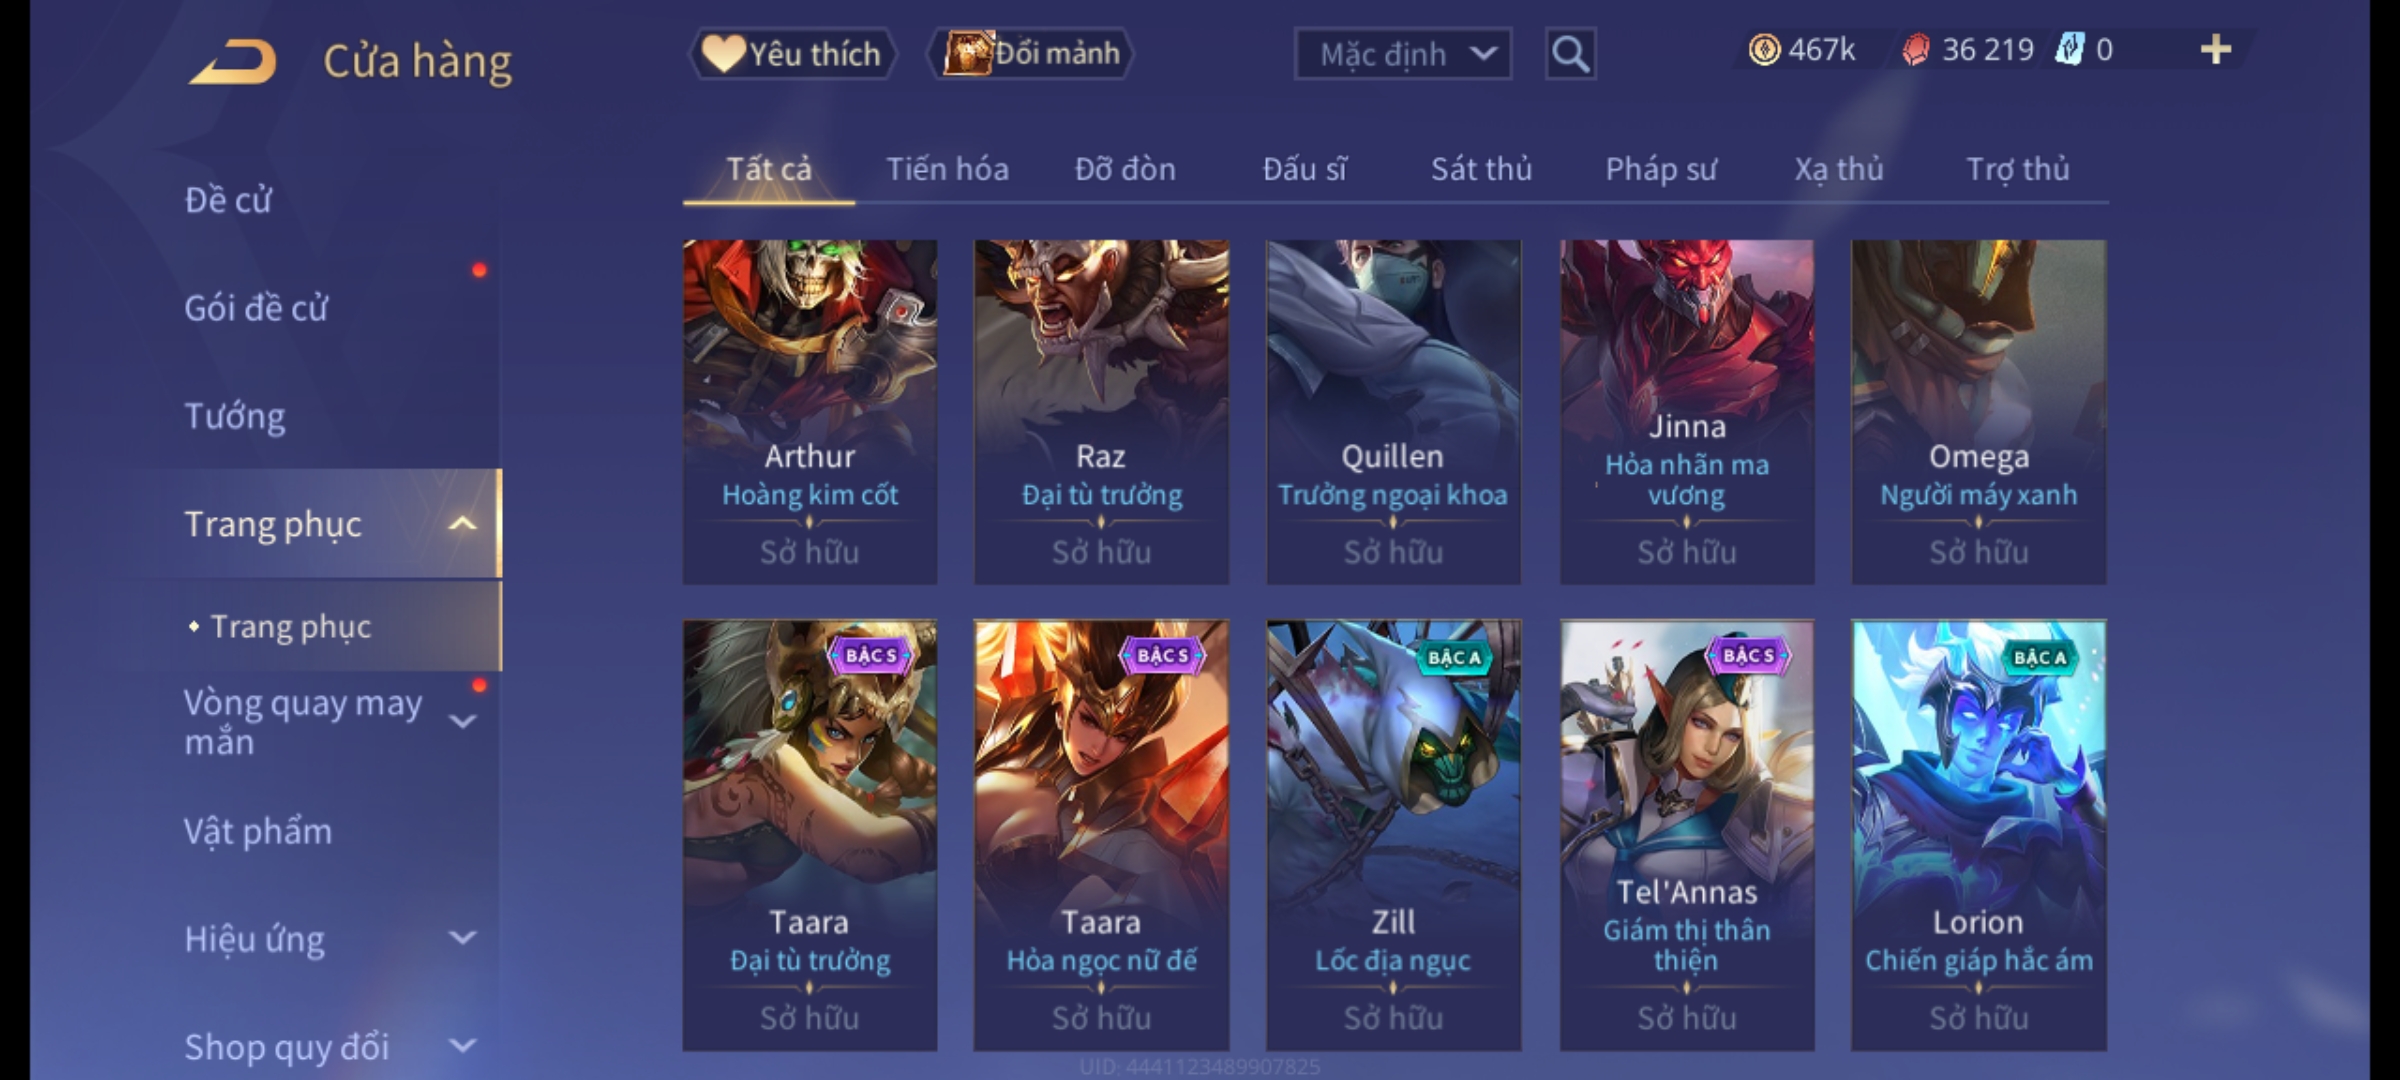
Task: Open the search magnifier icon
Action: point(1570,54)
